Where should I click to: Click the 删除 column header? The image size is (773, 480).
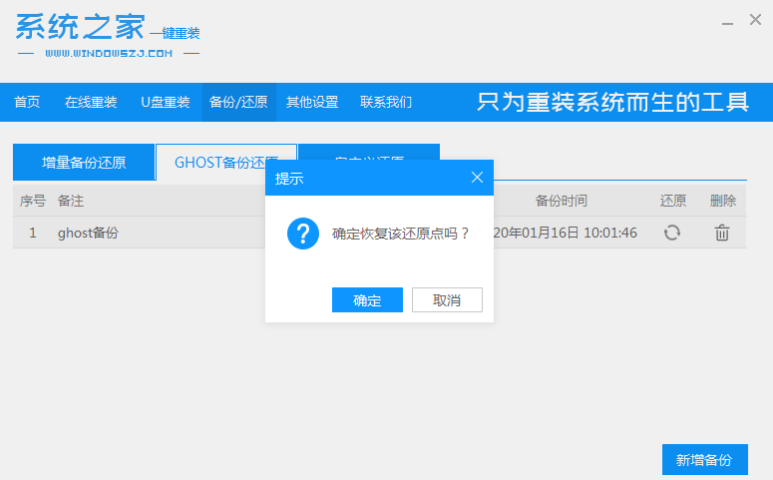(723, 201)
